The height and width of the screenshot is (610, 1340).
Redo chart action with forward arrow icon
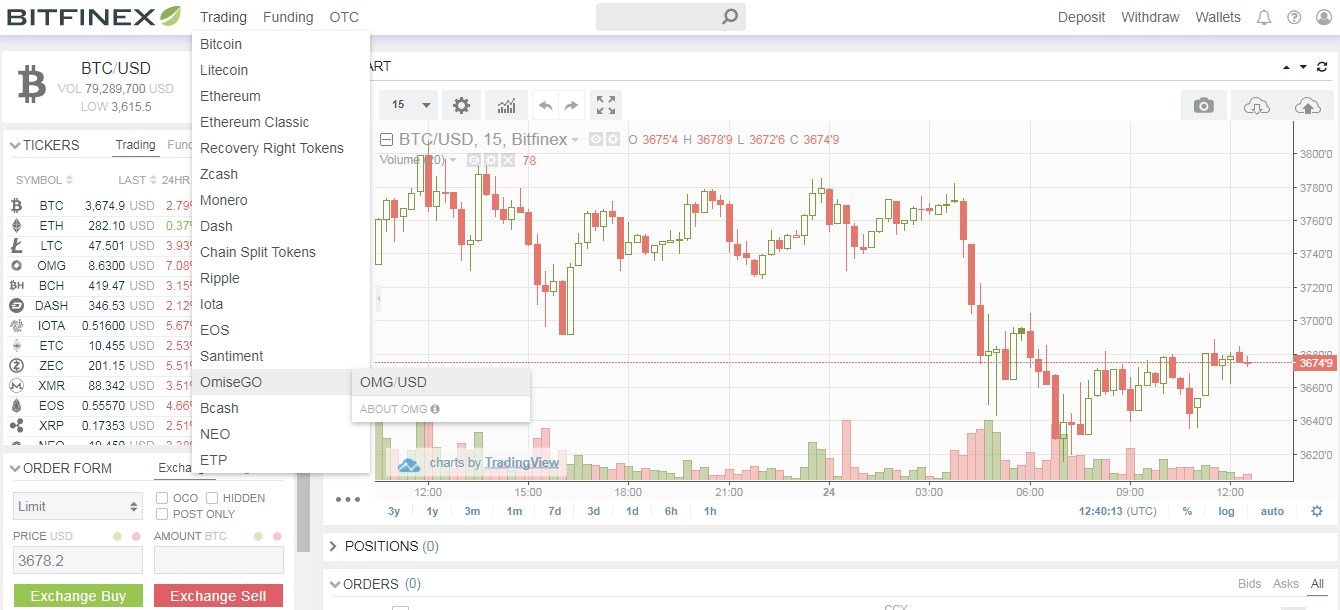pyautogui.click(x=571, y=104)
